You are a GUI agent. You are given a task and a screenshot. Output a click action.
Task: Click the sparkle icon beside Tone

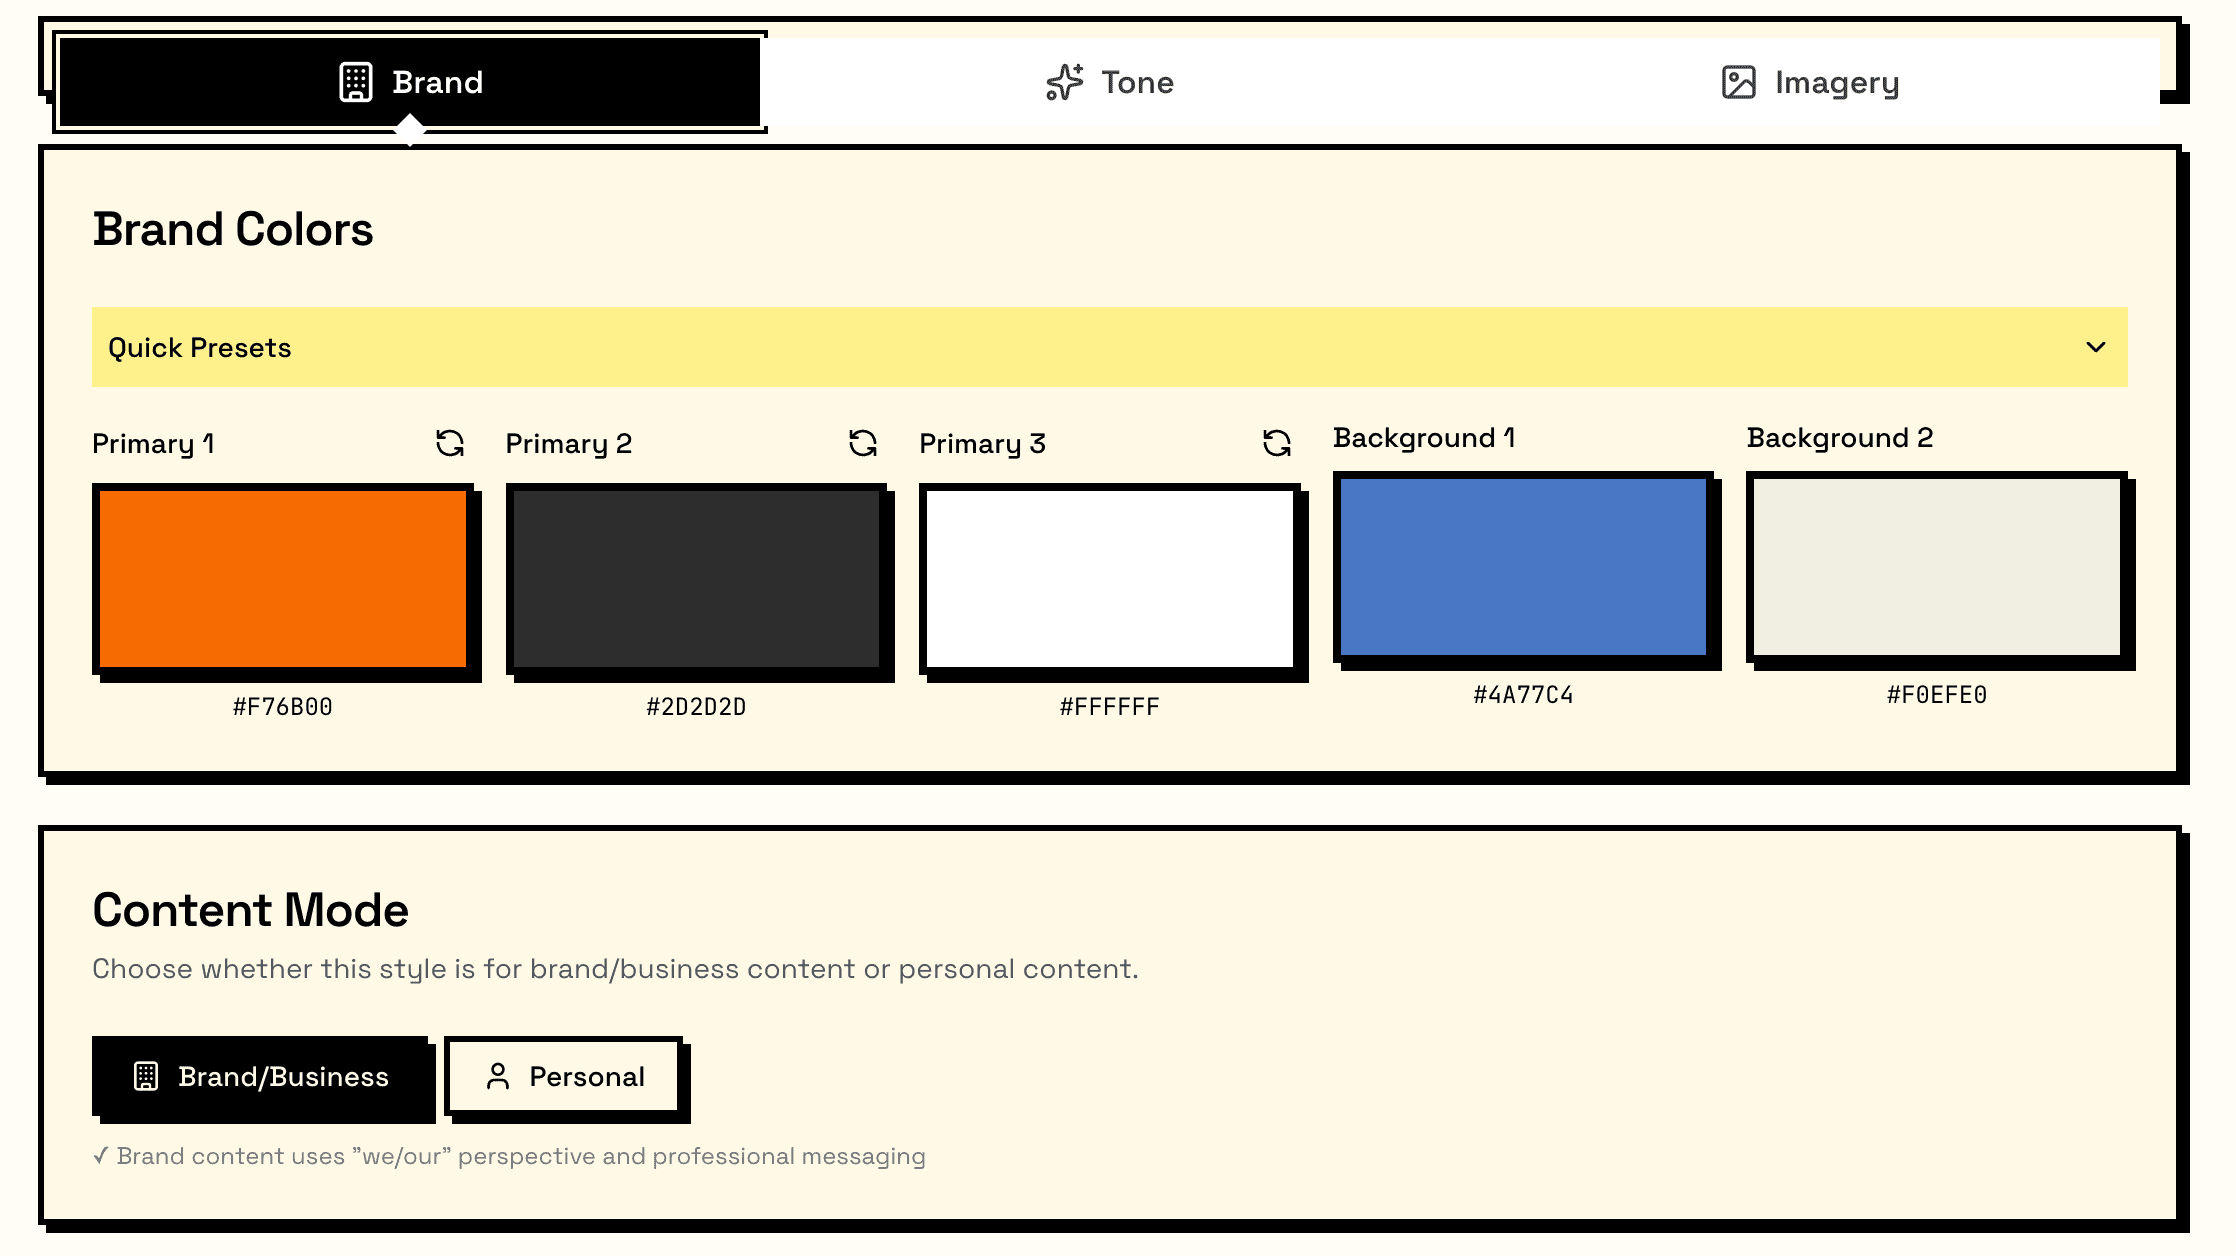point(1064,82)
